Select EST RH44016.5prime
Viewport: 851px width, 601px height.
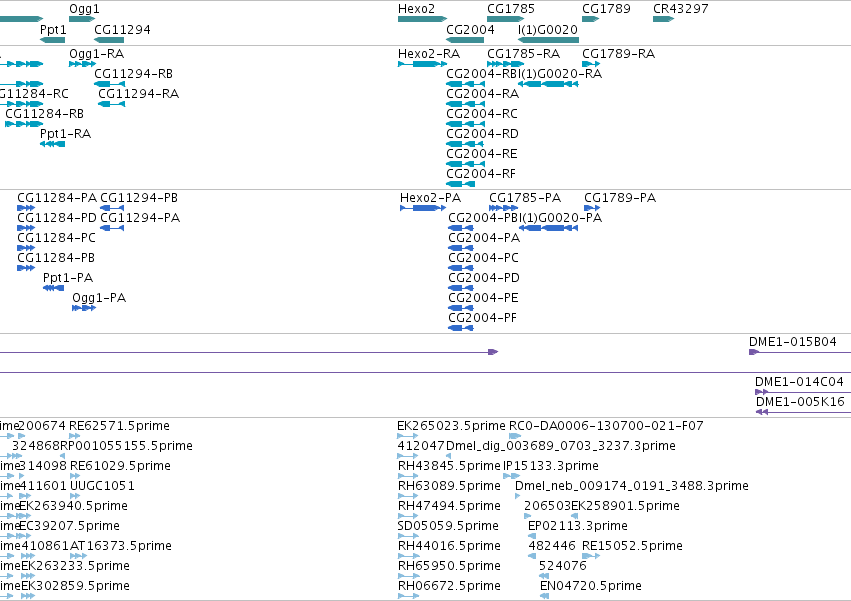(x=409, y=556)
